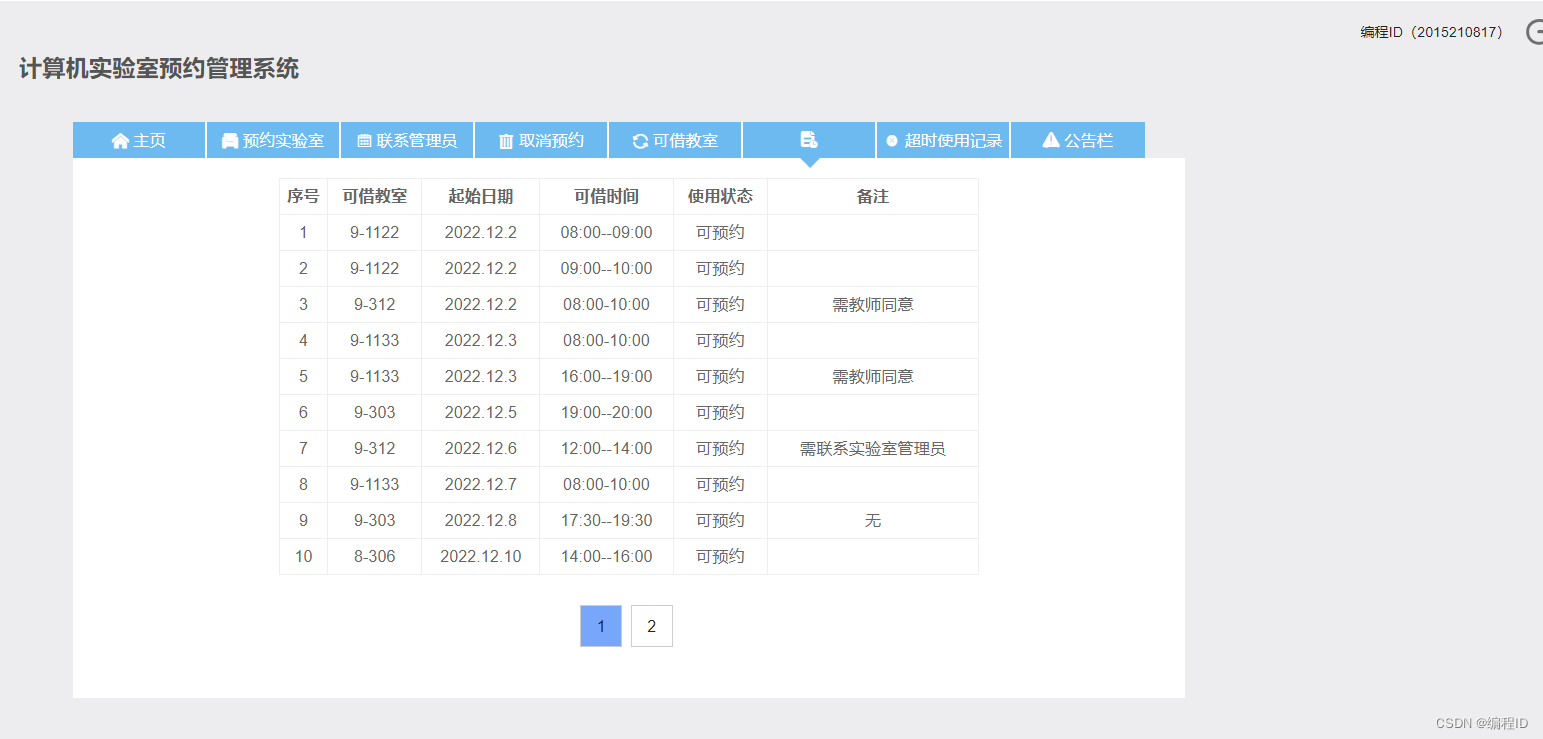Click date 2022.12.7
Screen dimensions: 1543x739
pos(481,485)
